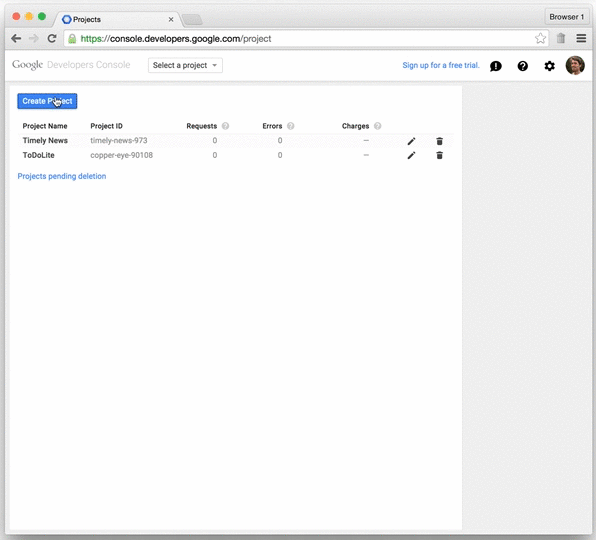Expand the Select a project dropdown
Image resolution: width=596 pixels, height=540 pixels.
(x=185, y=65)
